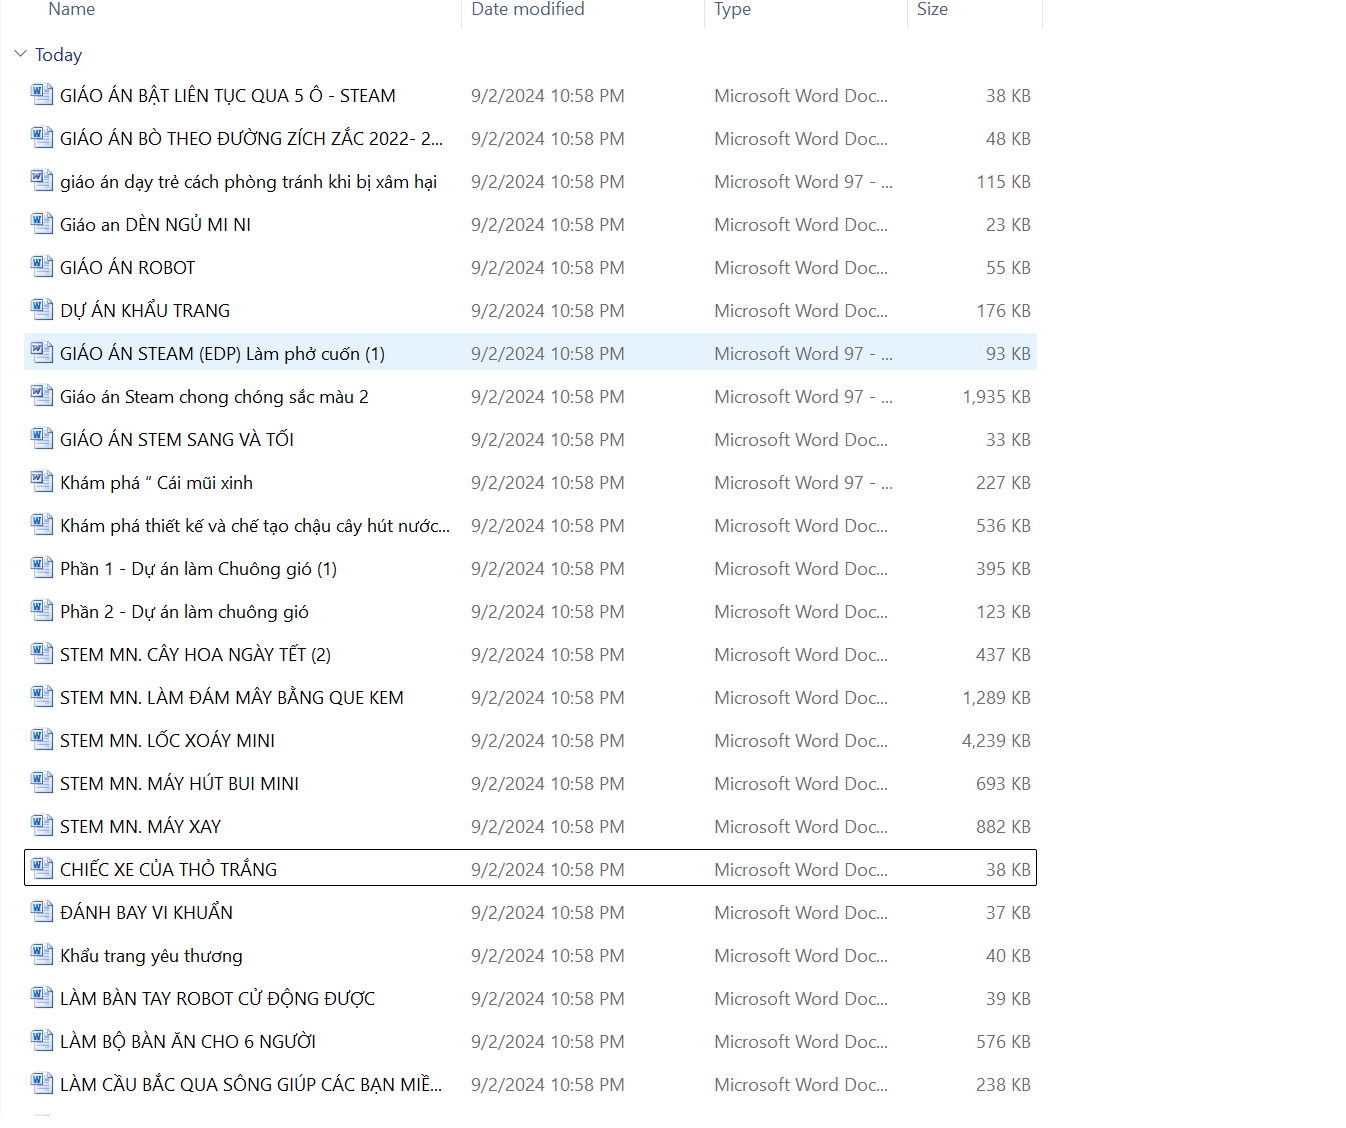This screenshot has width=1346, height=1128.
Task: Click icon of LÀM BÀN TAY ROBOT CỬ ĐỘNG ĐƯỢC
Action: pos(42,998)
